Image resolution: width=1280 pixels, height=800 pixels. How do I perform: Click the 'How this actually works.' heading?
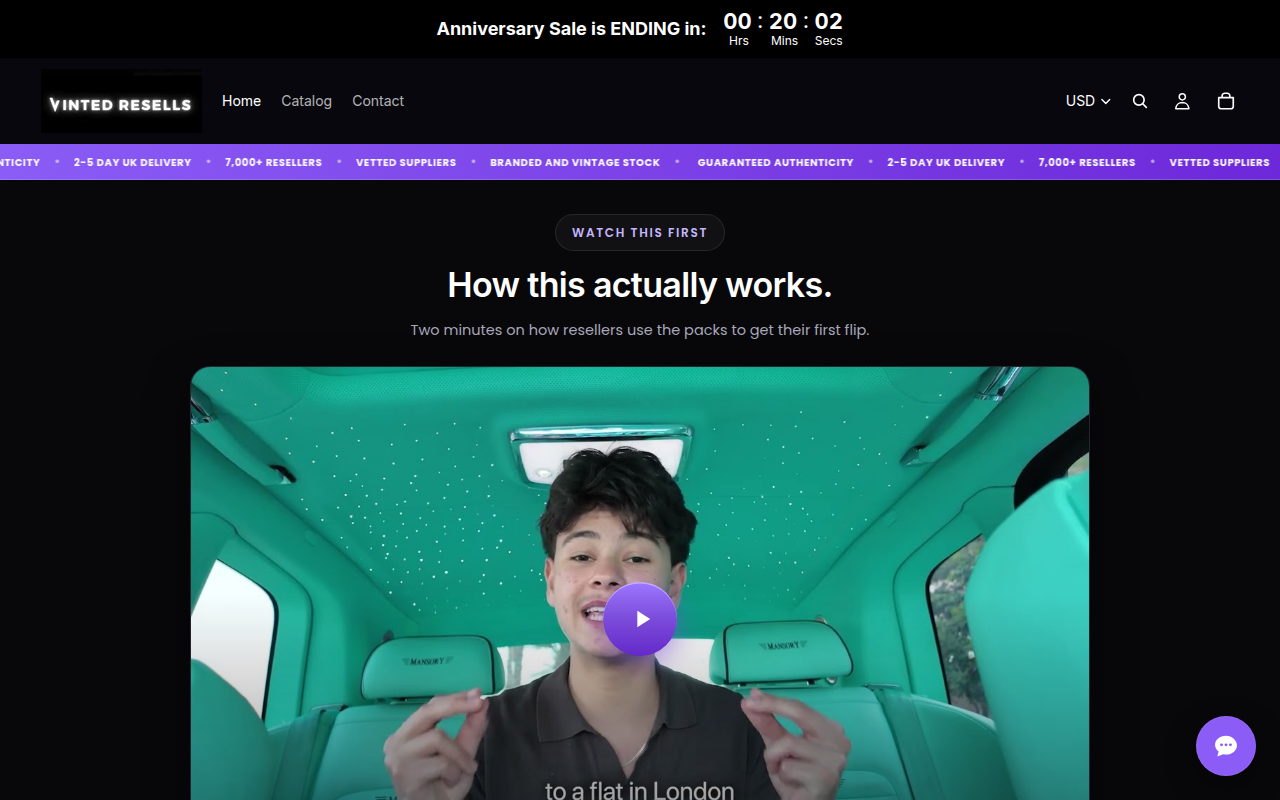click(640, 285)
